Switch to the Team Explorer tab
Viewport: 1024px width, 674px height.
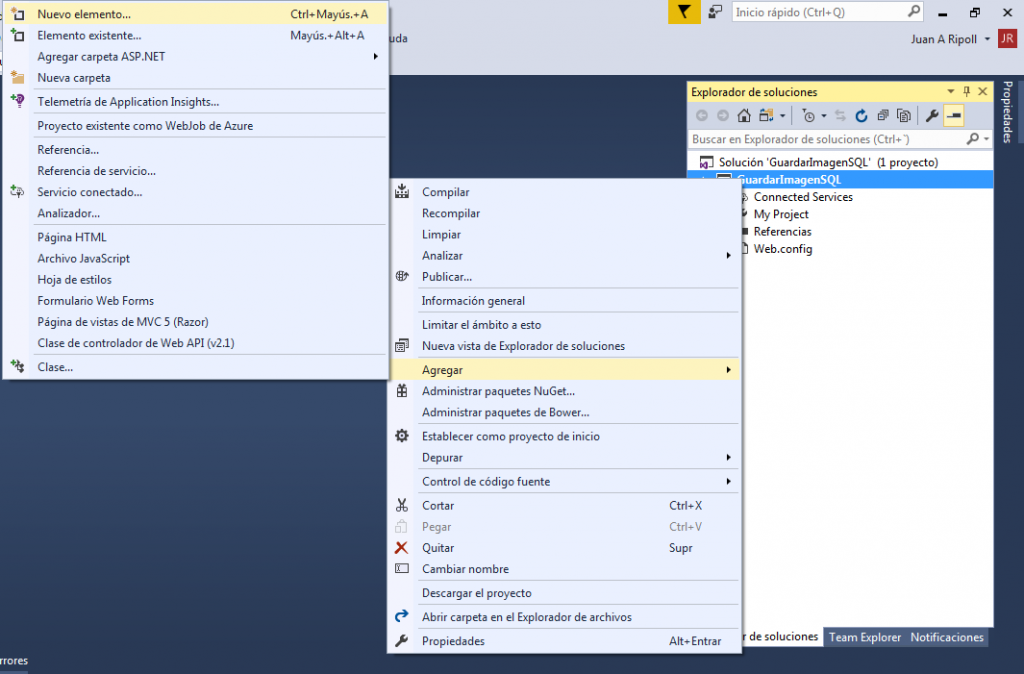click(x=865, y=637)
